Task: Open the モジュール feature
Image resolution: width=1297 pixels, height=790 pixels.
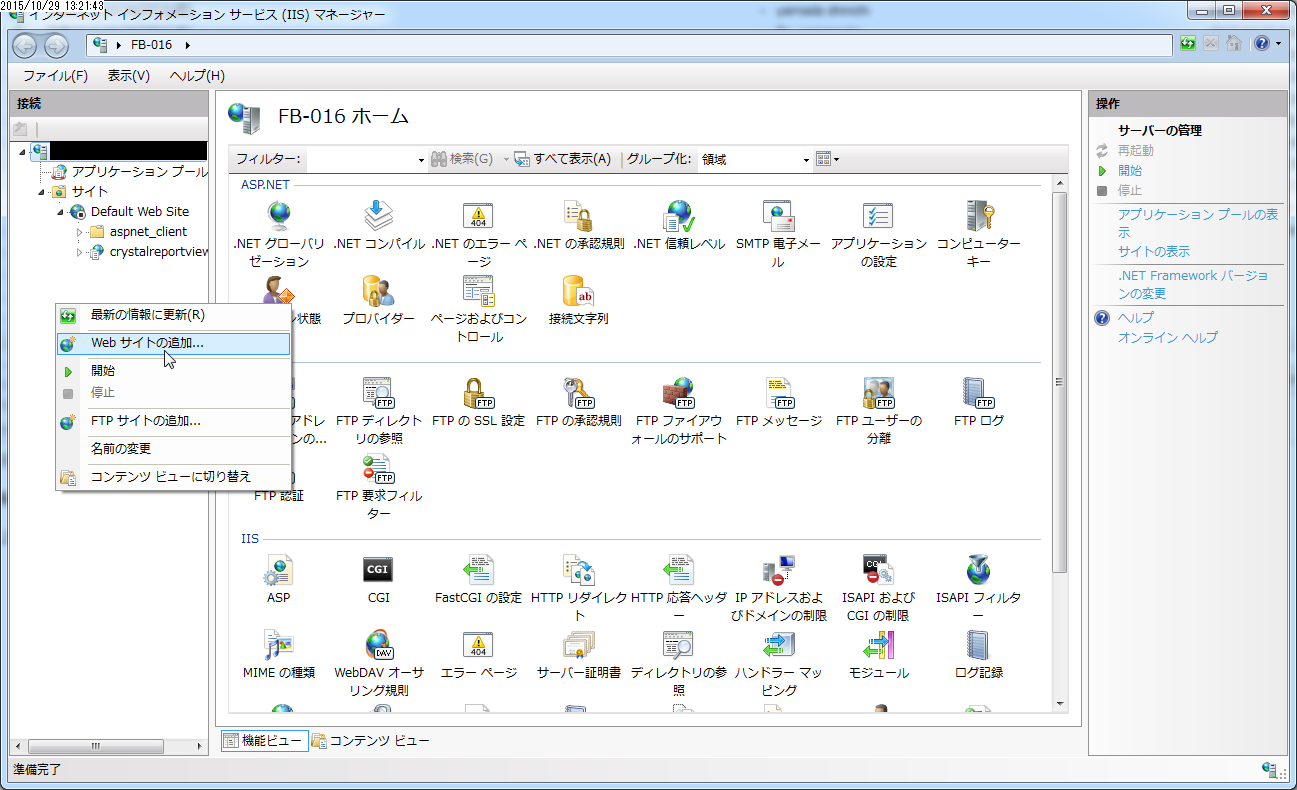Action: click(878, 655)
